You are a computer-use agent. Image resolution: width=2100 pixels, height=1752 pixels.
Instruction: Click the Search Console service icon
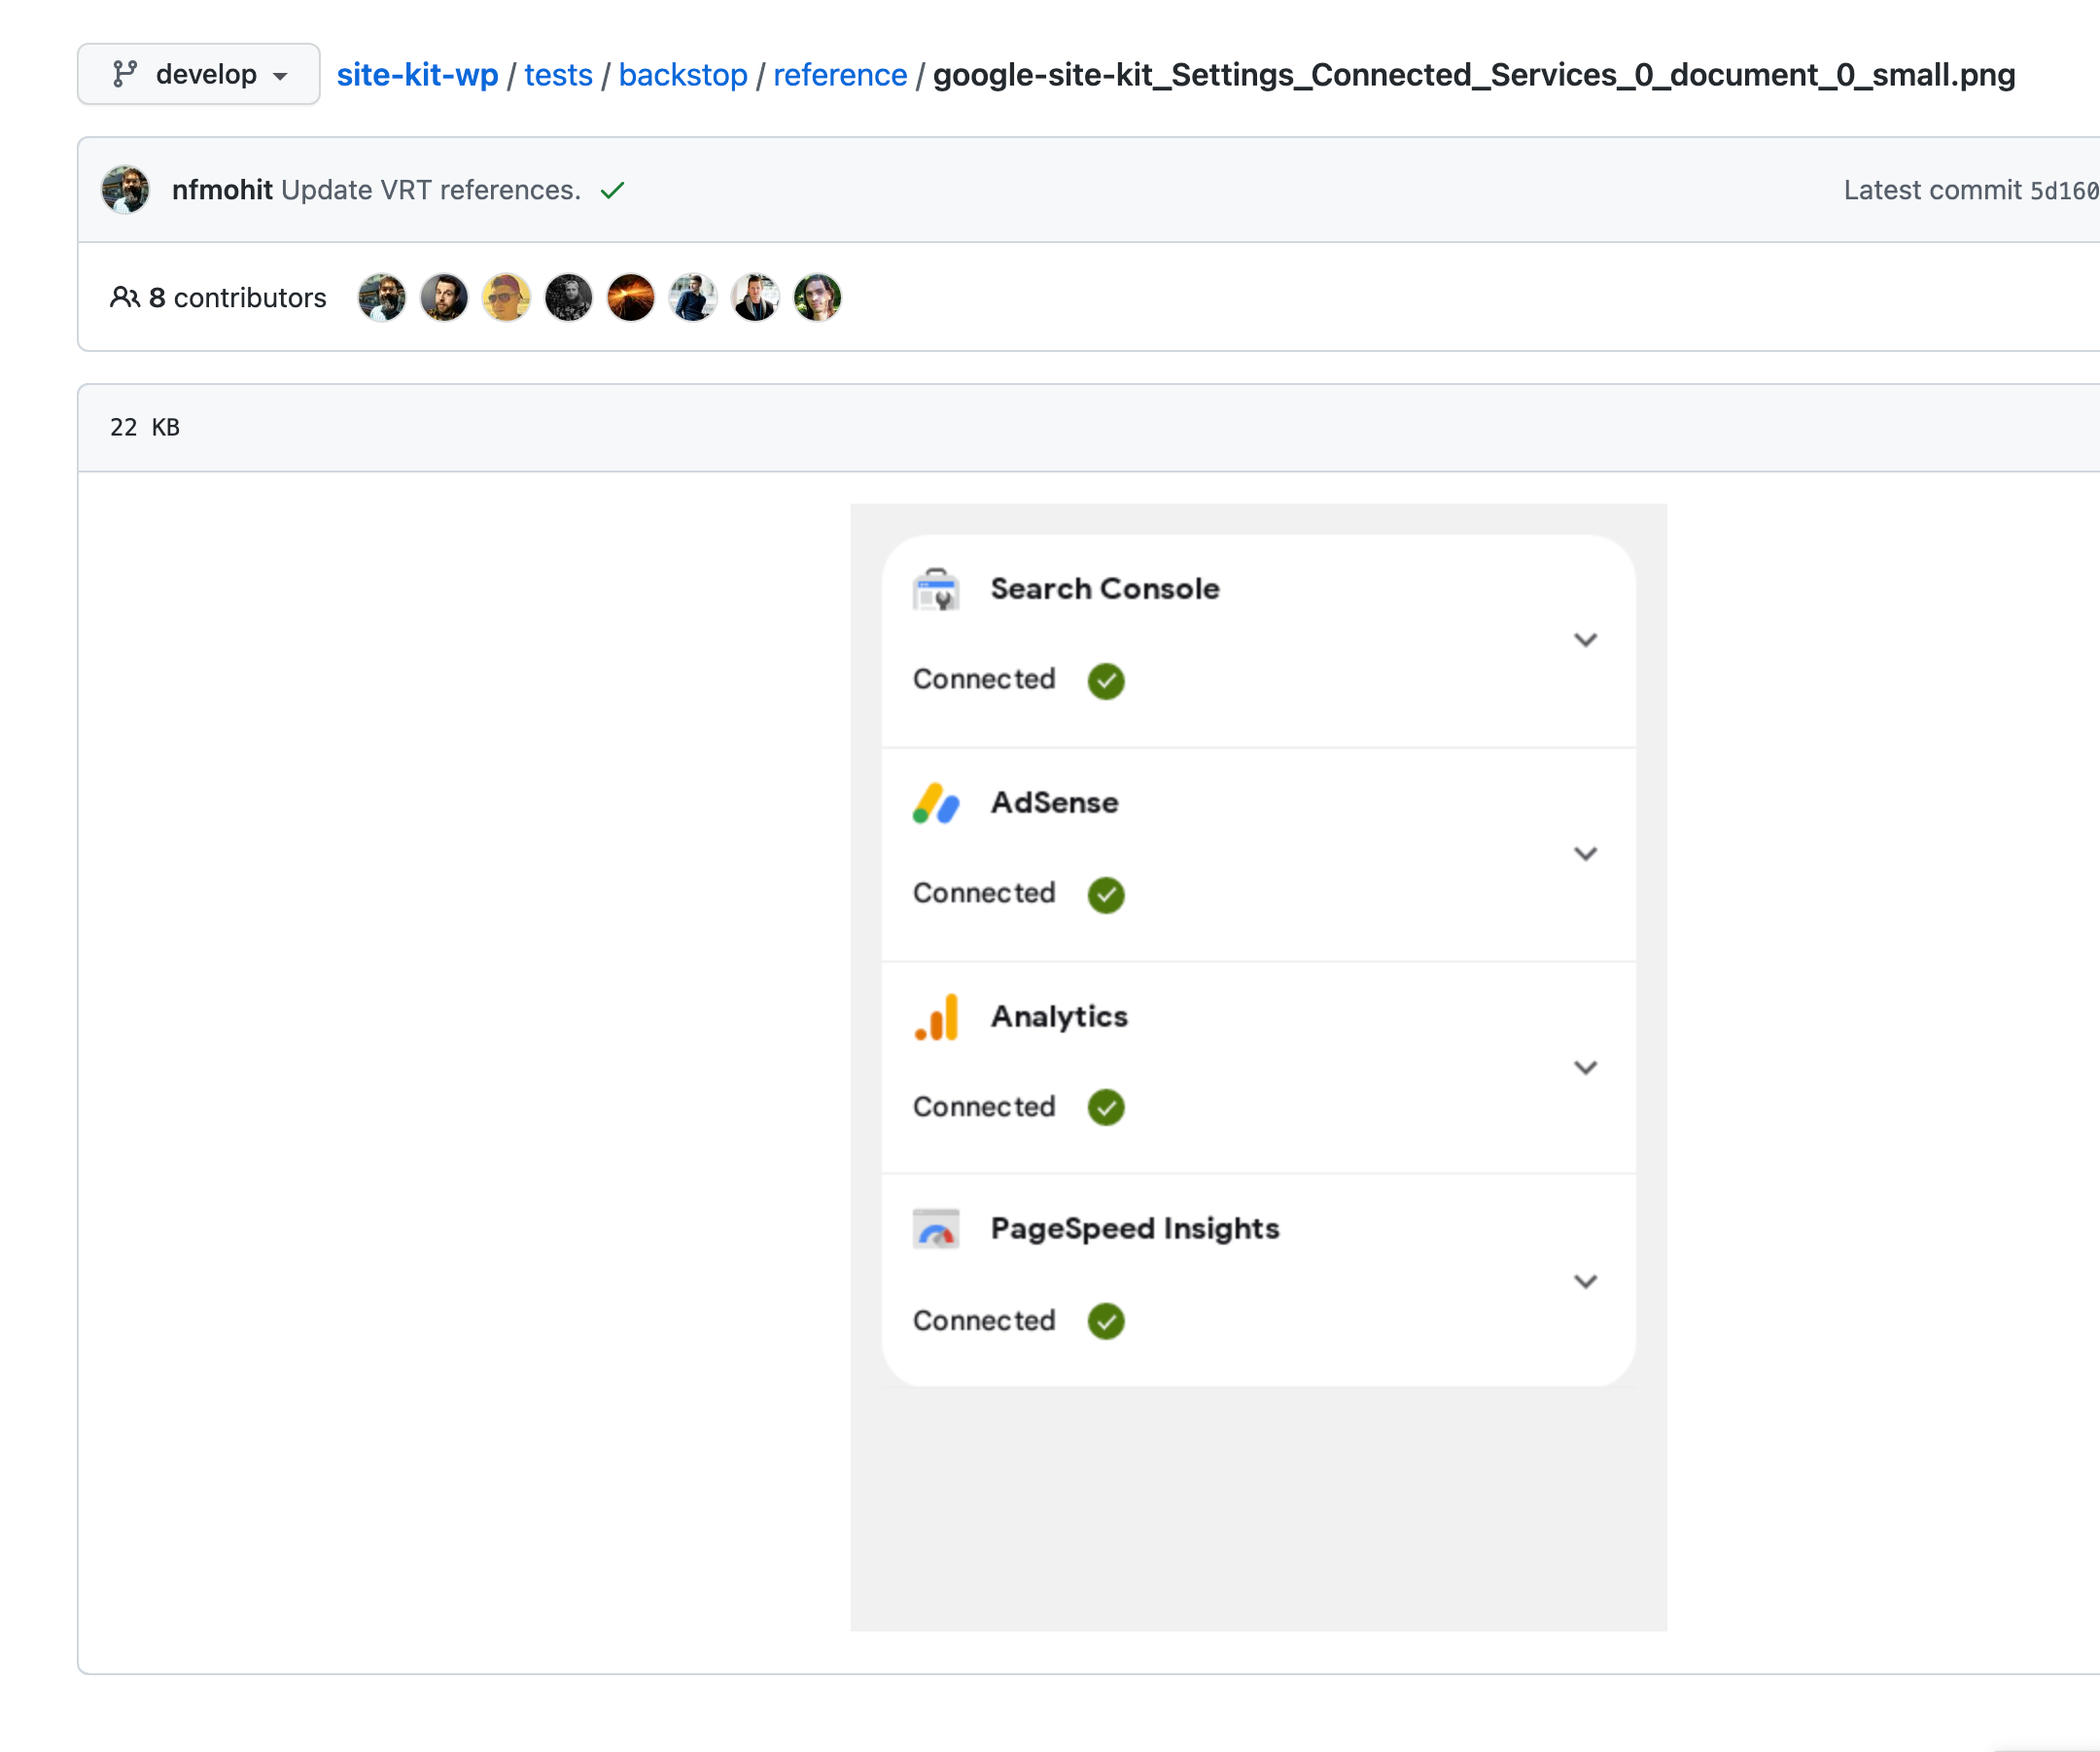click(x=935, y=589)
